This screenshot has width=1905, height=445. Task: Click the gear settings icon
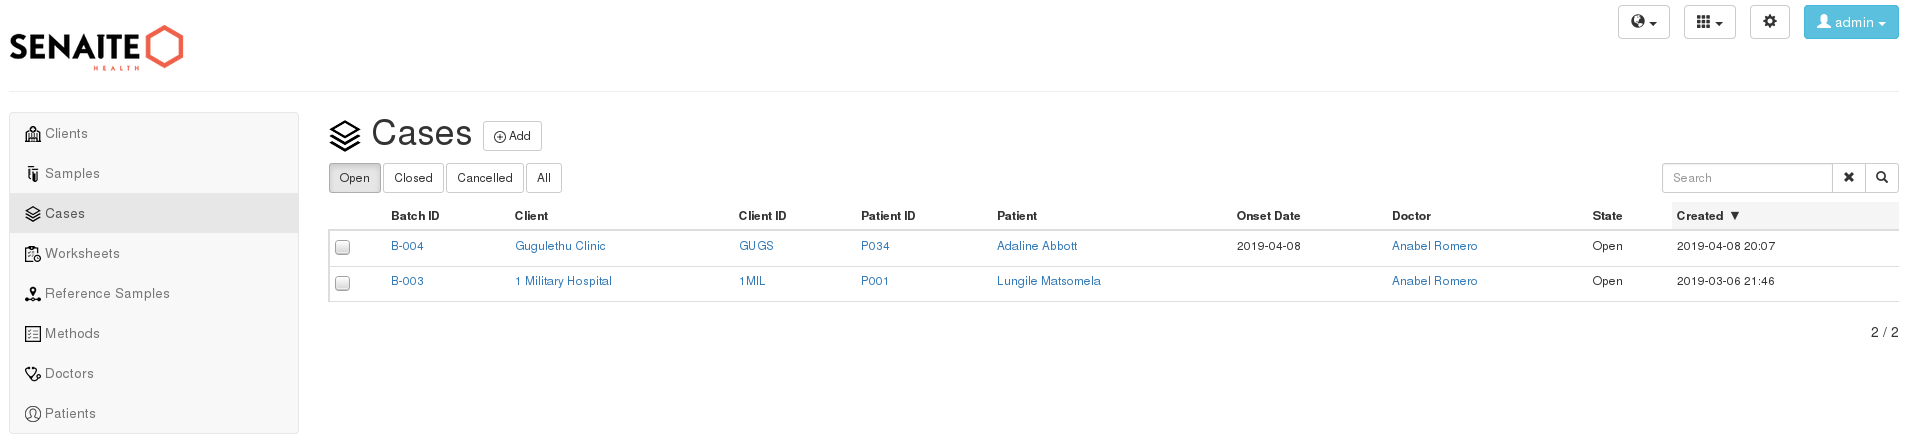pos(1769,22)
